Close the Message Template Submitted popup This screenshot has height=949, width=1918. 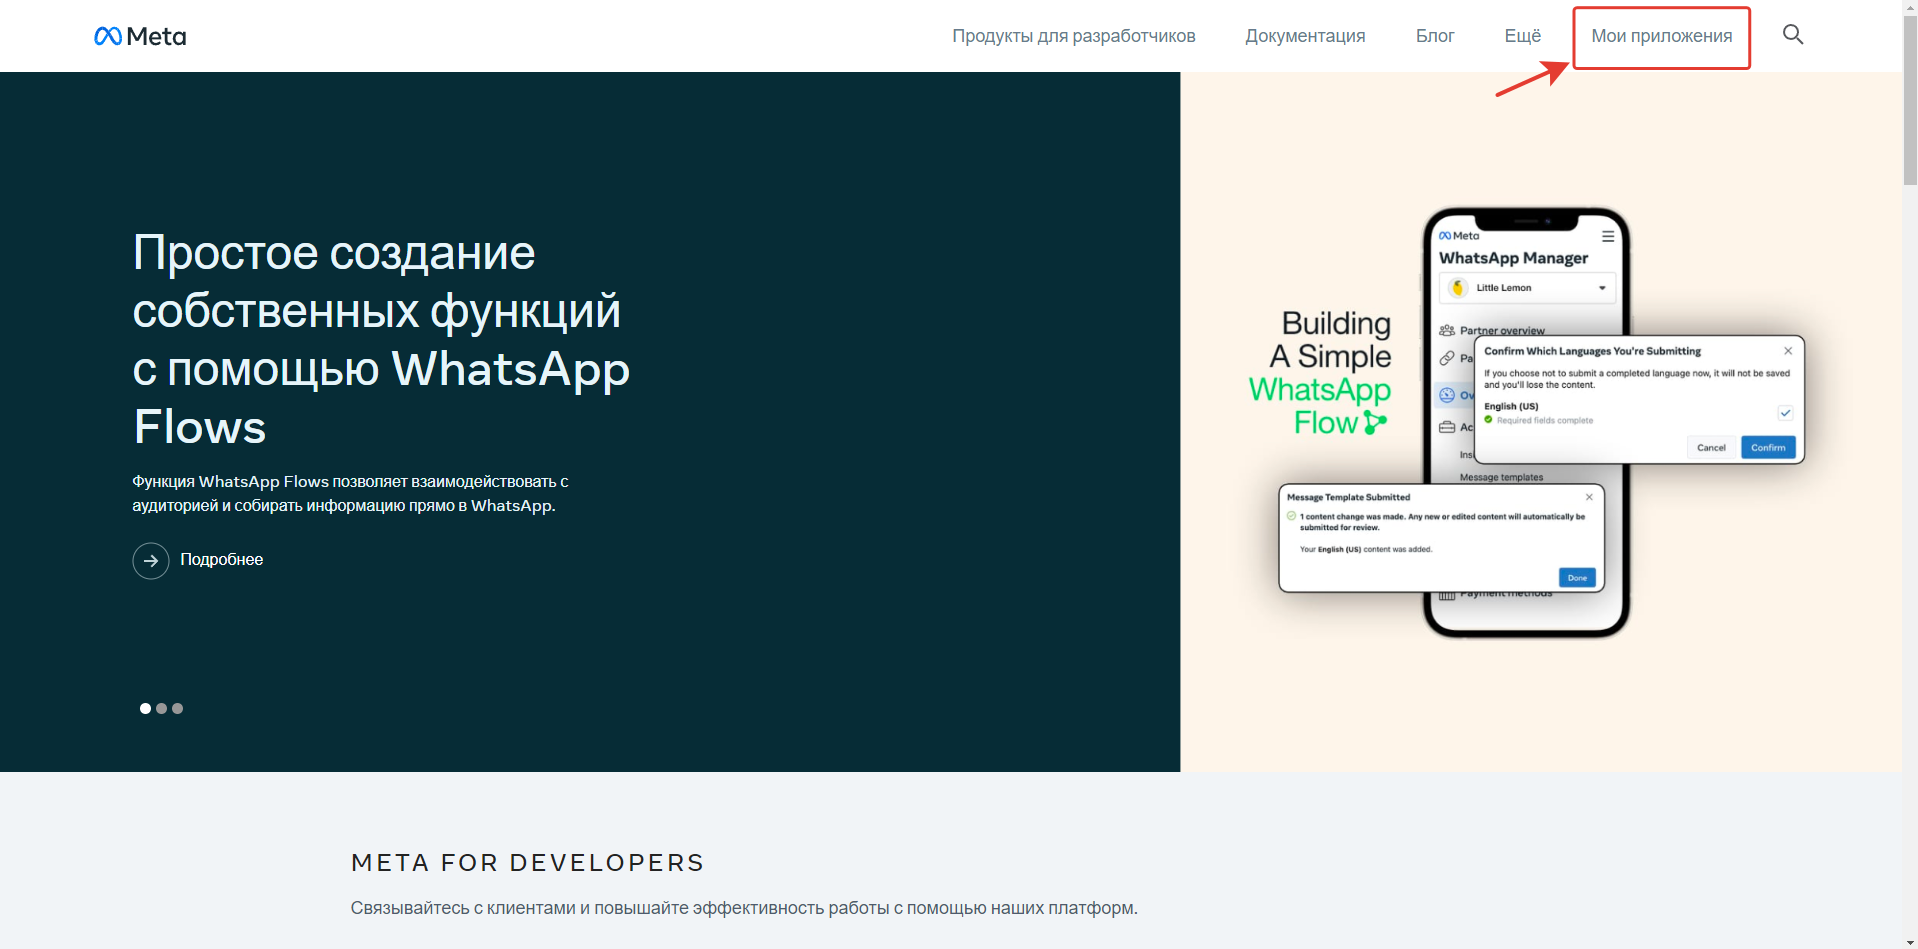click(1589, 497)
